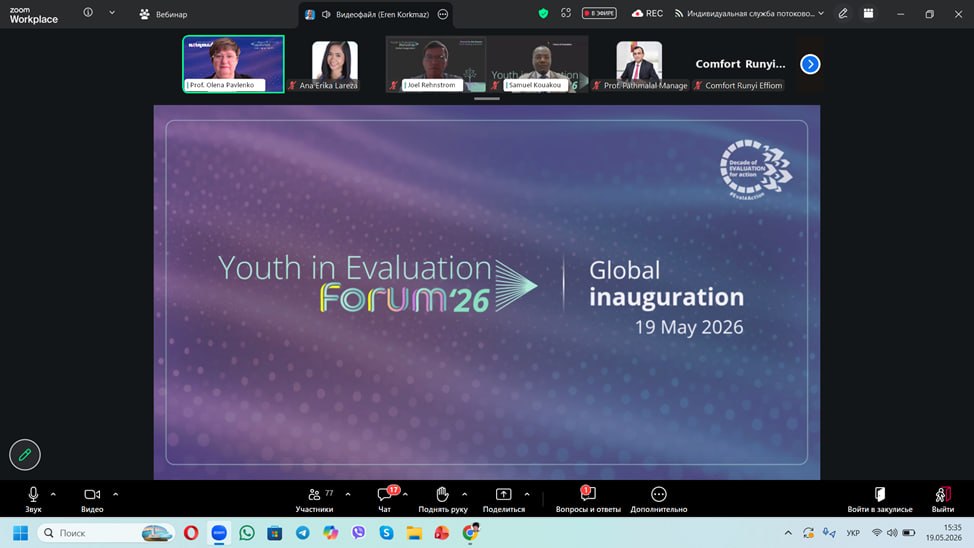974x548 pixels.
Task: Click the В ЭФИРЕ live indicator
Action: pyautogui.click(x=599, y=13)
